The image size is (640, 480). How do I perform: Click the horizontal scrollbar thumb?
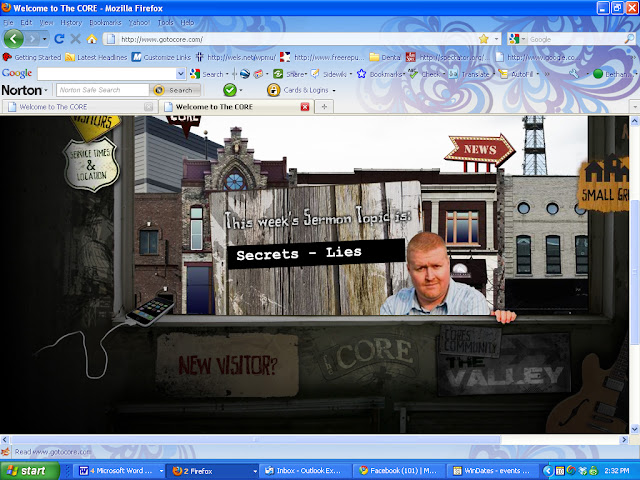(255, 440)
